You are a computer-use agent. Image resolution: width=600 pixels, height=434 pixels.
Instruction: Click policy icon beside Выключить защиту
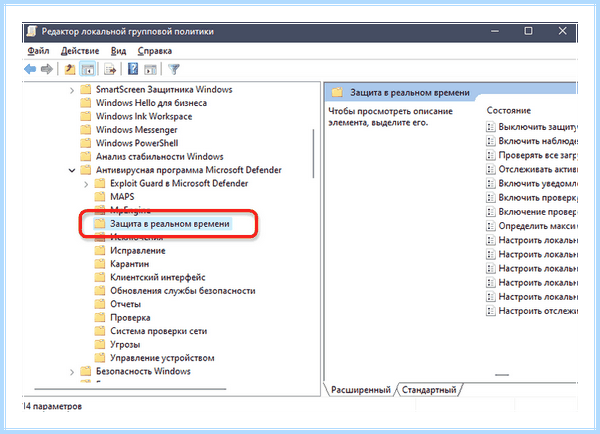491,127
